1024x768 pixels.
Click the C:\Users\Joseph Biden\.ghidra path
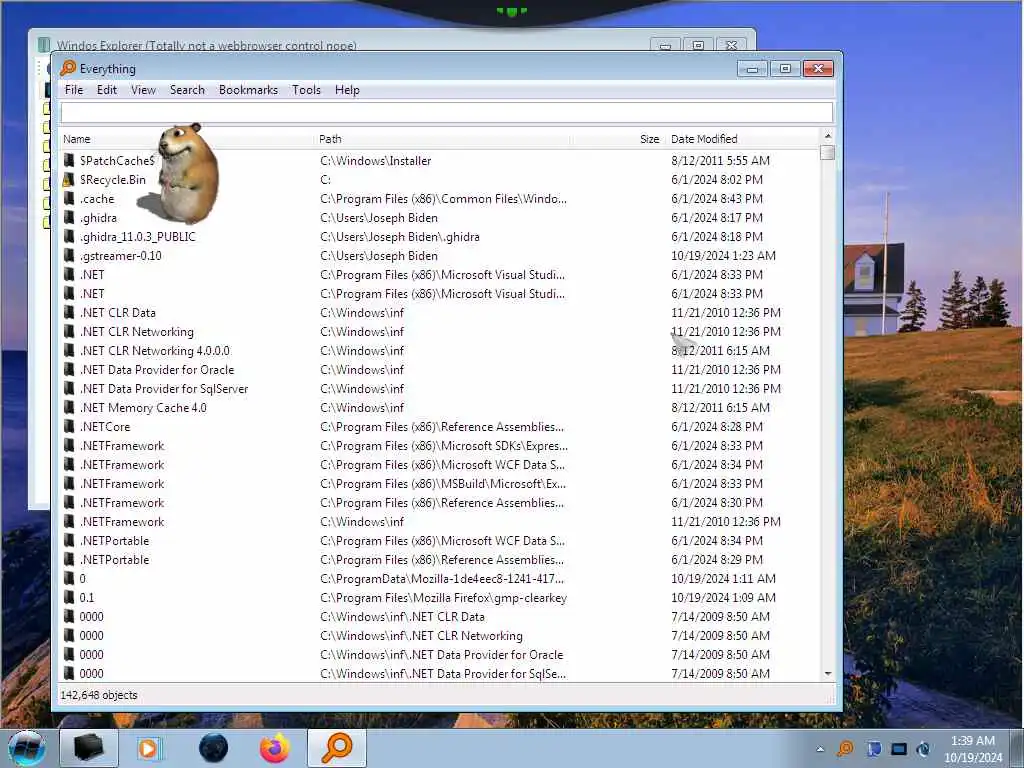400,236
